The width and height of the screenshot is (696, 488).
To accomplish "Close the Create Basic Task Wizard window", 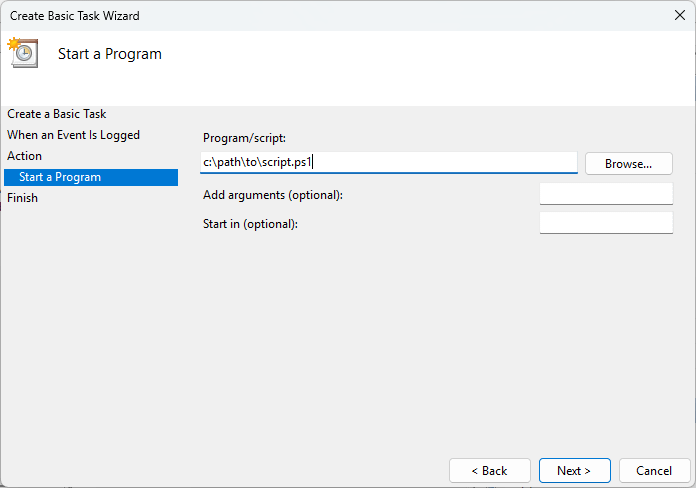I will click(x=680, y=15).
